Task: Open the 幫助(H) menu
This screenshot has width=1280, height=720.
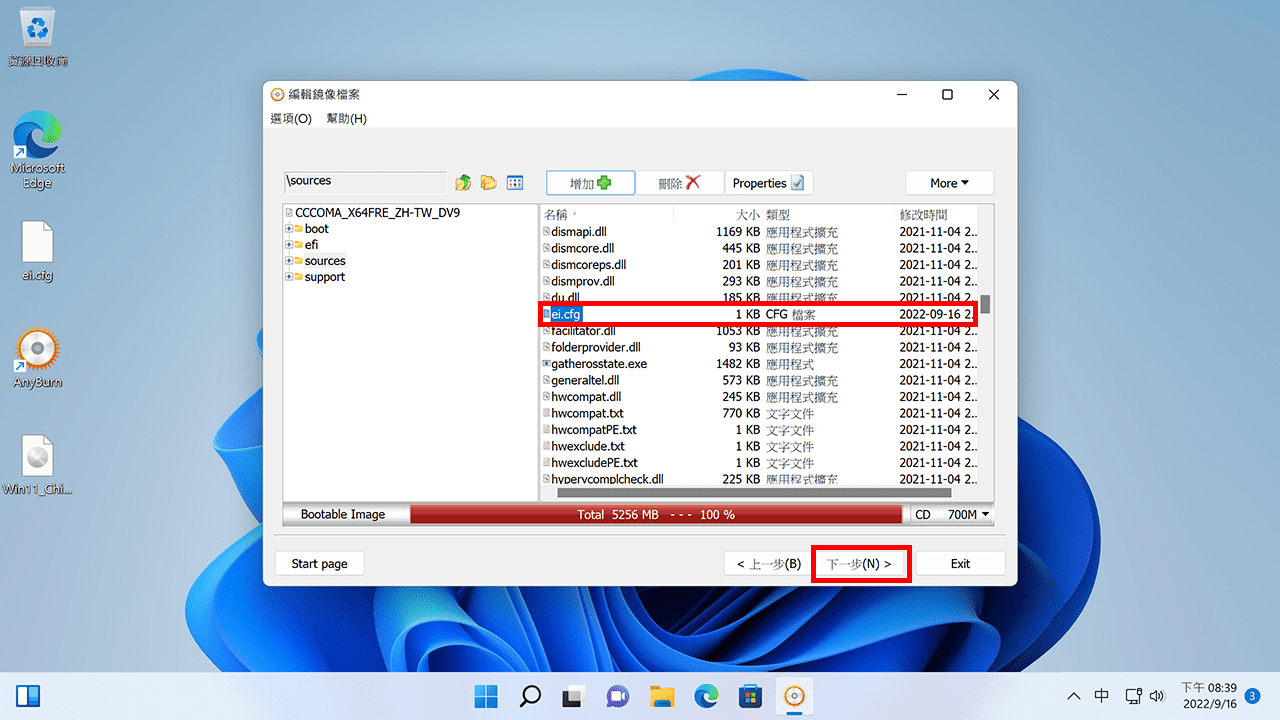Action: (347, 118)
